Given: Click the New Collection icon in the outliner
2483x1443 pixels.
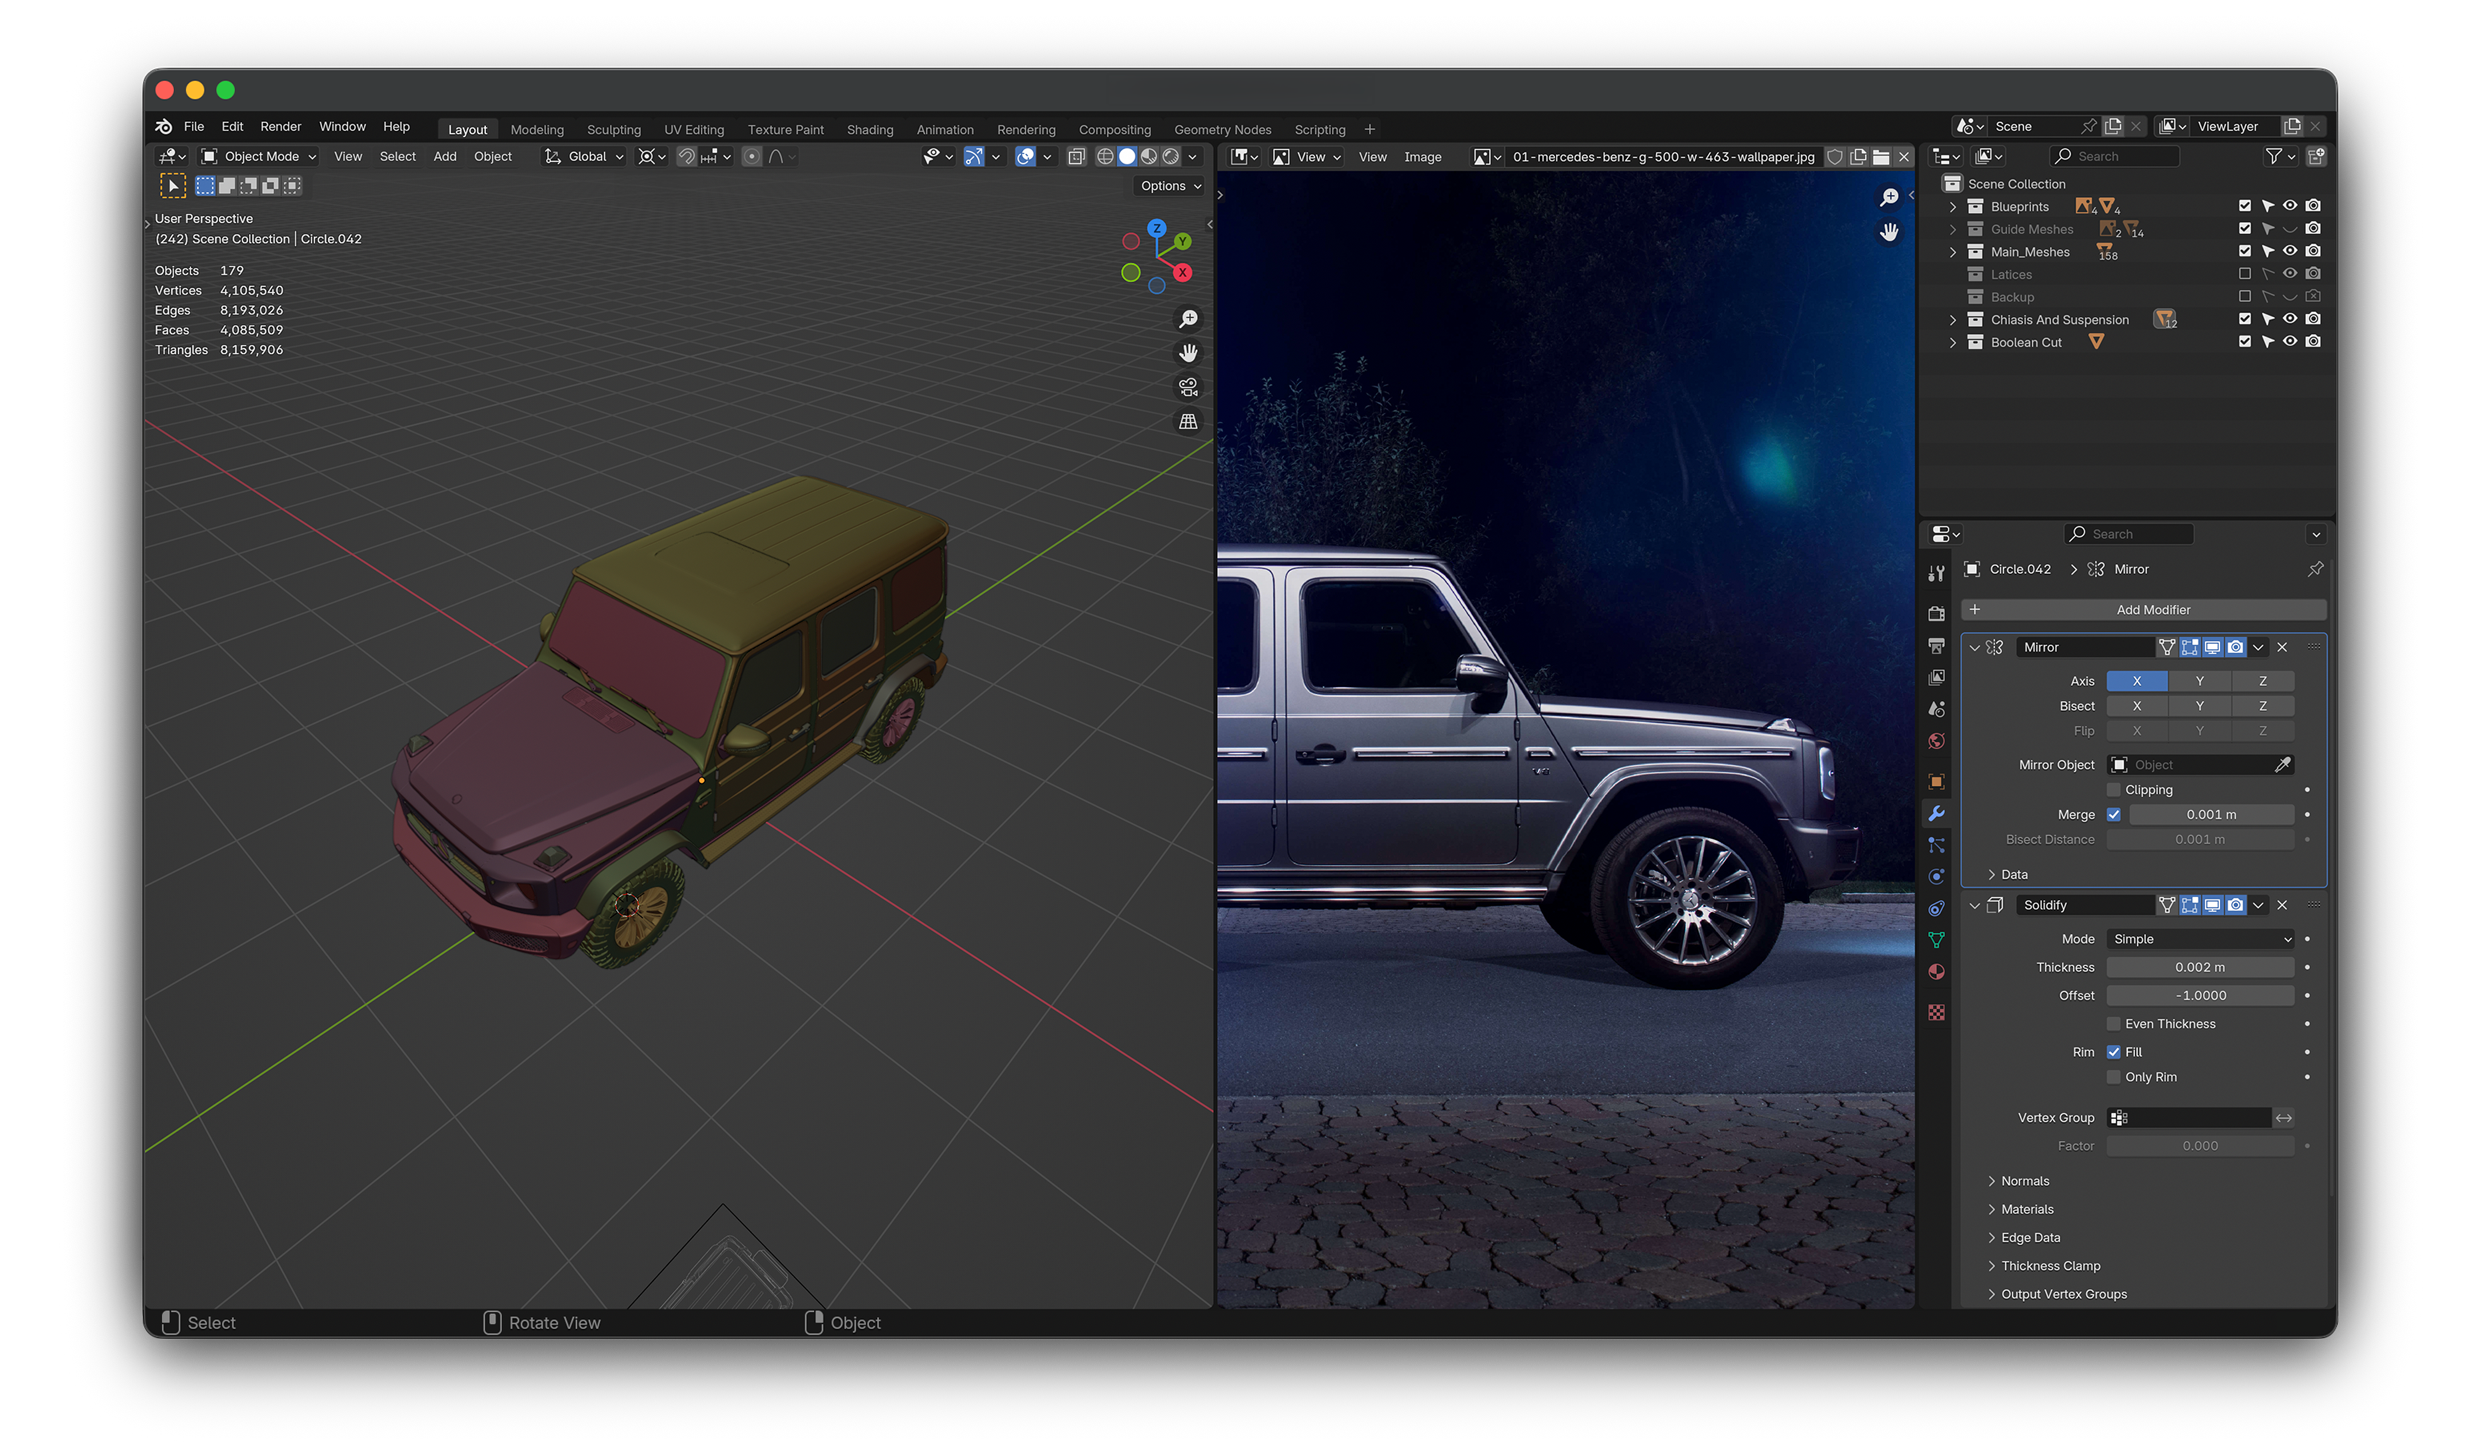Looking at the screenshot, I should coord(2317,156).
